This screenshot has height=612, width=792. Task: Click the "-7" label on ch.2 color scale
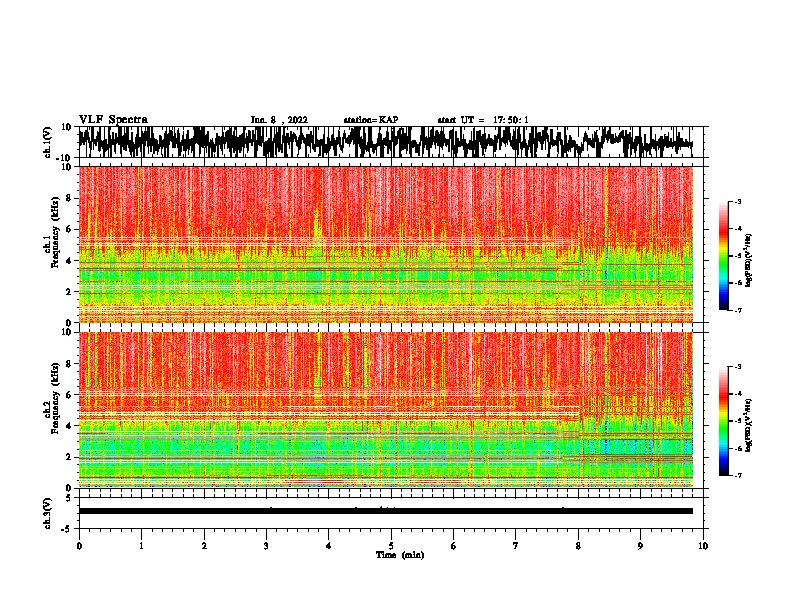738,475
